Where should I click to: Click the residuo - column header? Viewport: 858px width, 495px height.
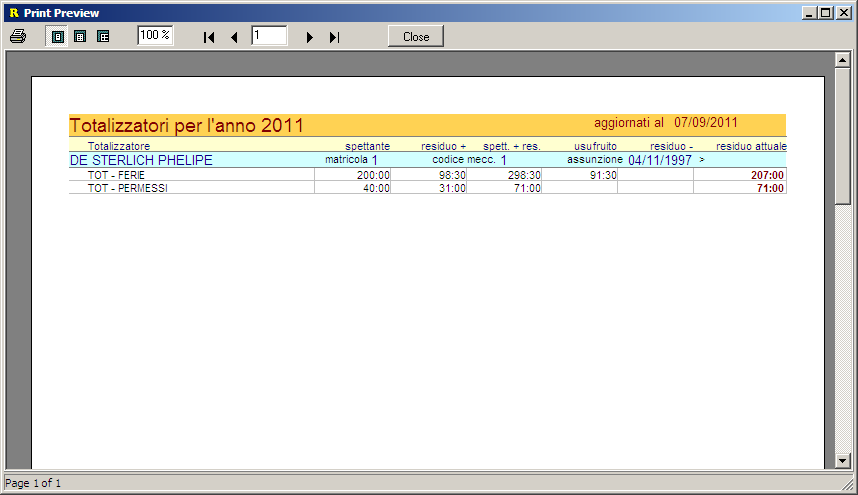click(671, 146)
